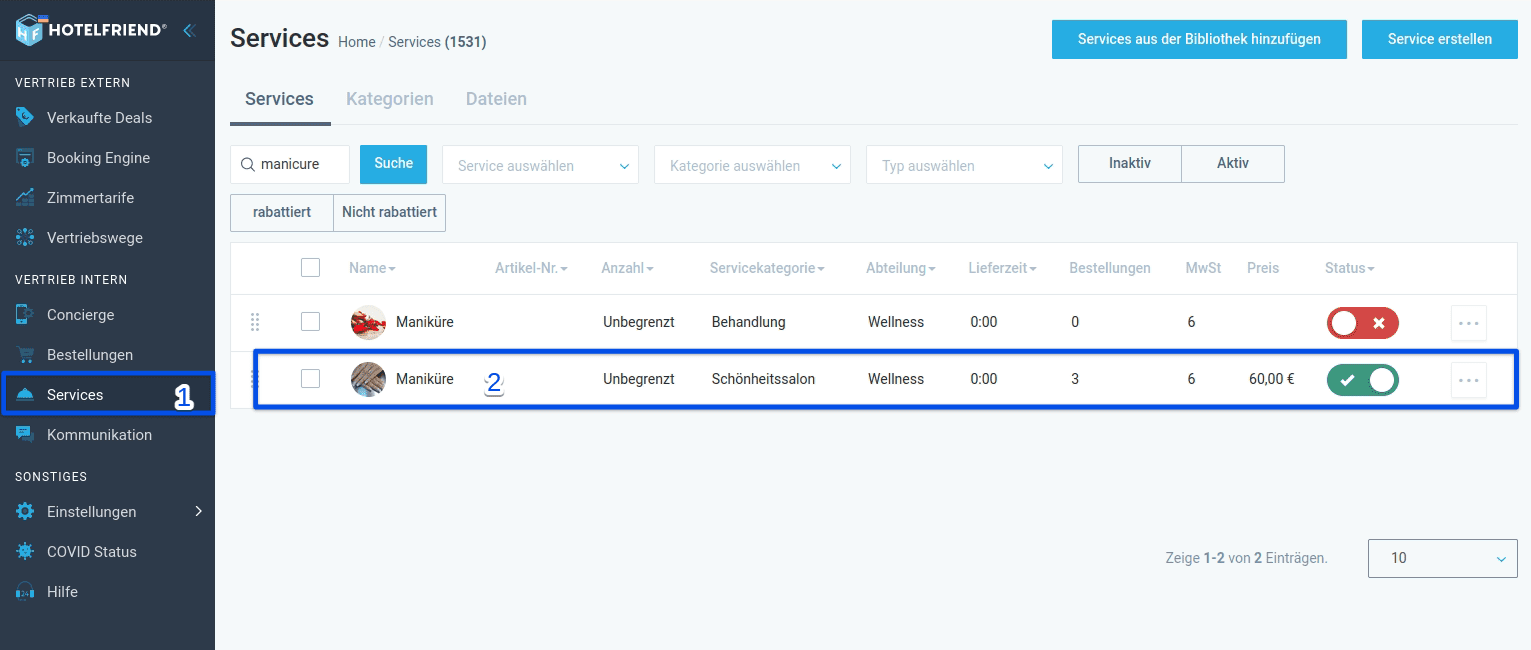Click the Verkaufte Deals tag icon
Image resolution: width=1531 pixels, height=650 pixels.
pos(25,117)
